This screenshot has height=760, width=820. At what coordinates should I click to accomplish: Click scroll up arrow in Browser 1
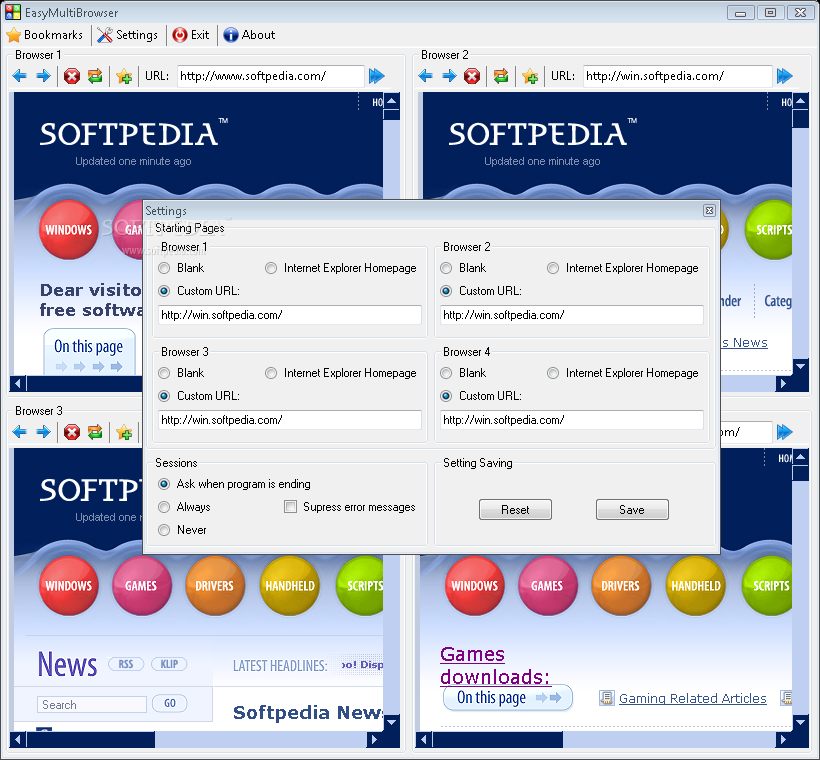[392, 100]
